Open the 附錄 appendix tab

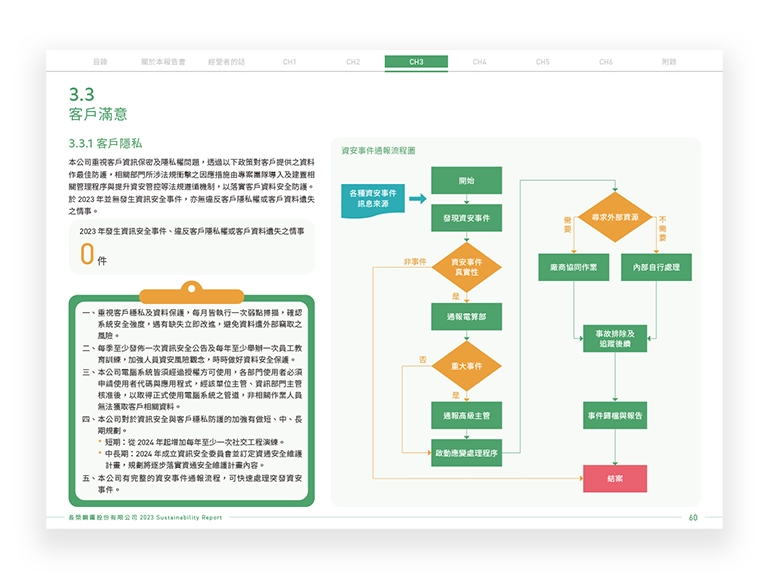click(669, 62)
